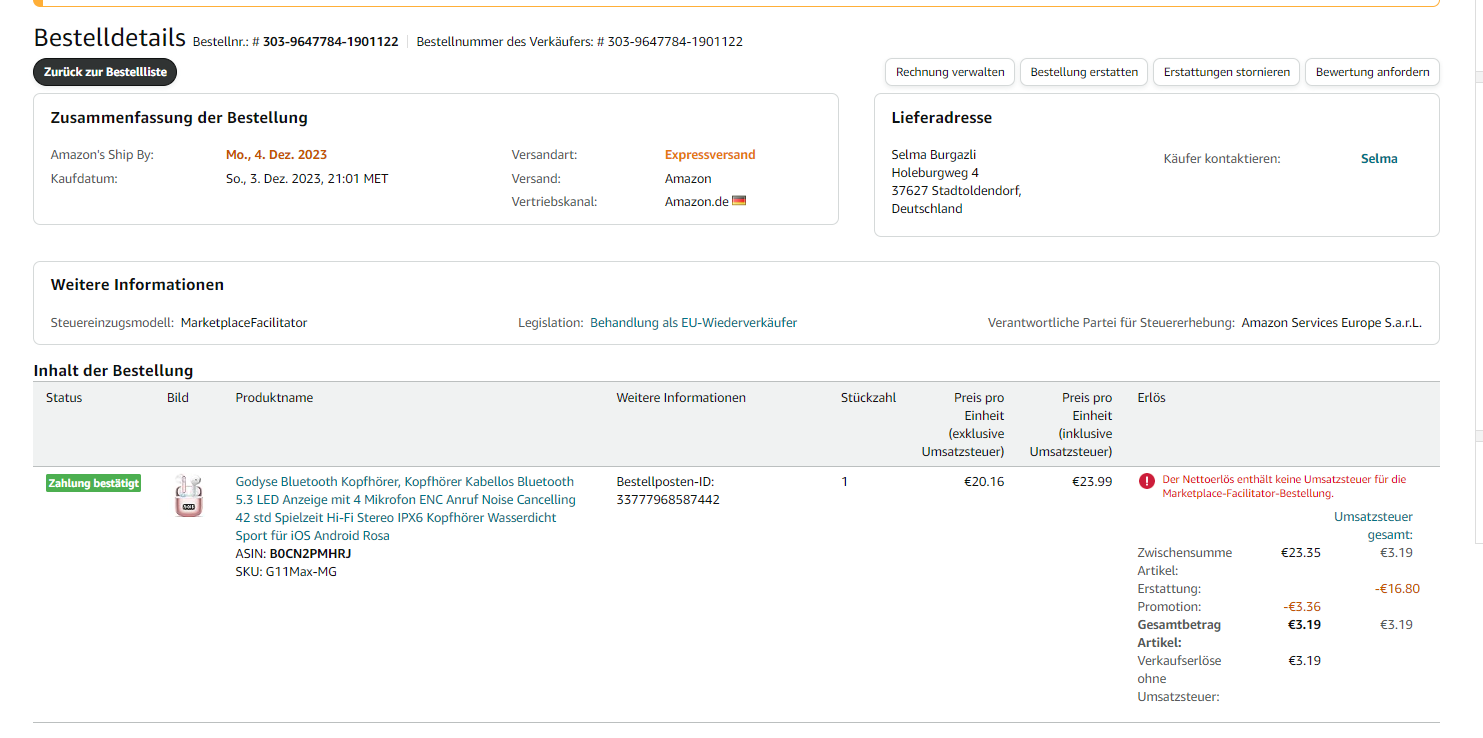Click the green Zahlung bestätigt status badge

pyautogui.click(x=94, y=484)
